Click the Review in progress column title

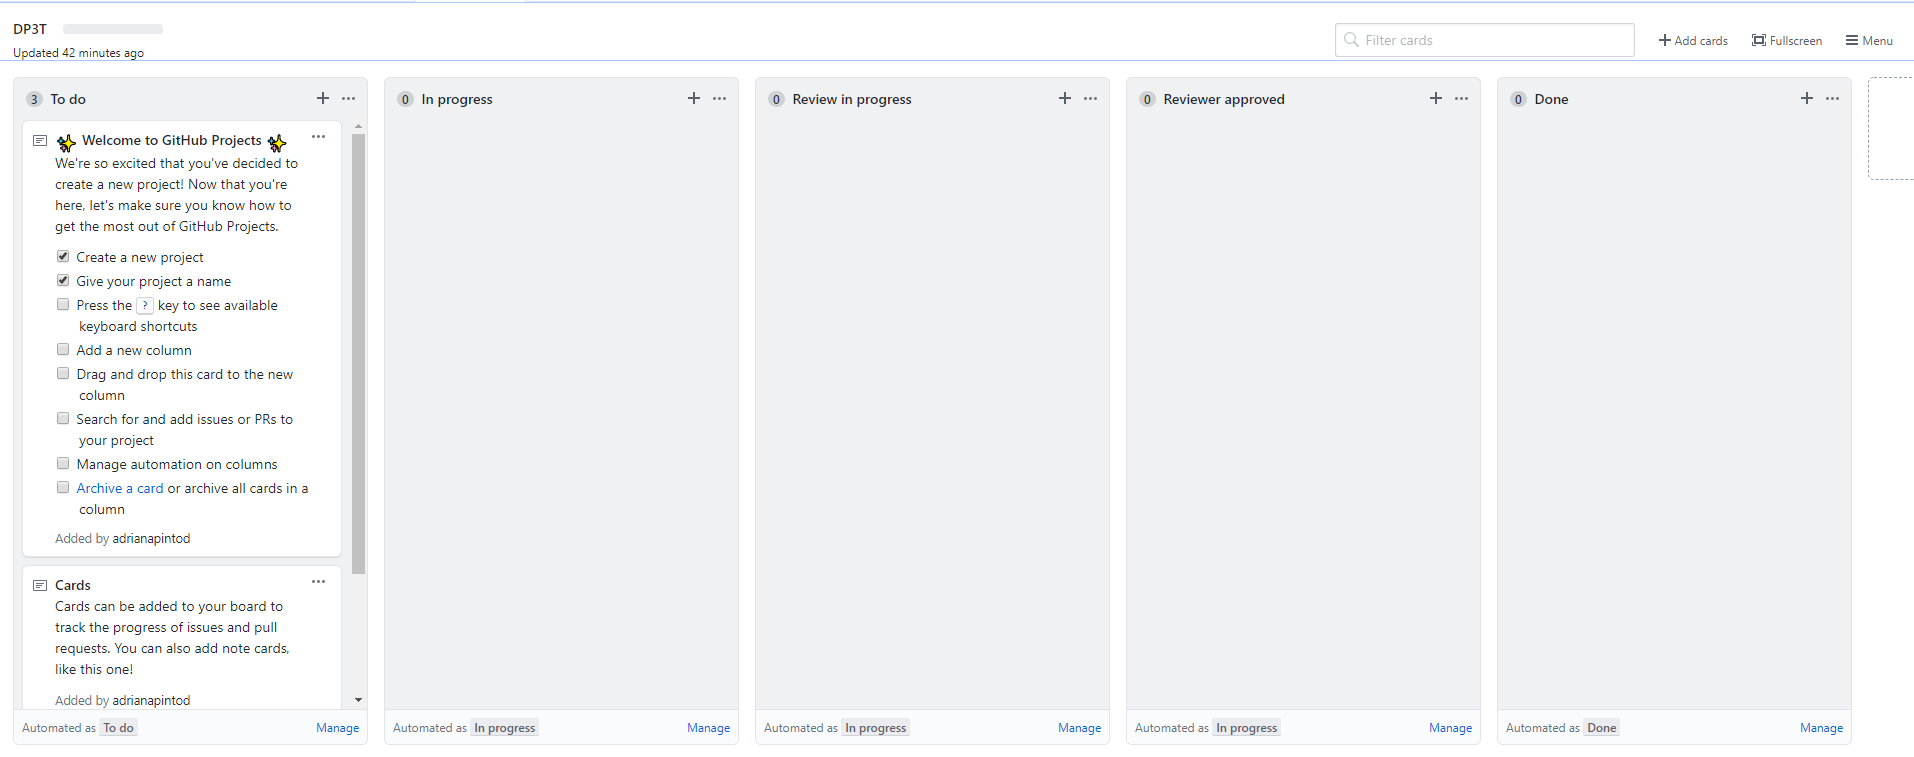[x=852, y=99]
